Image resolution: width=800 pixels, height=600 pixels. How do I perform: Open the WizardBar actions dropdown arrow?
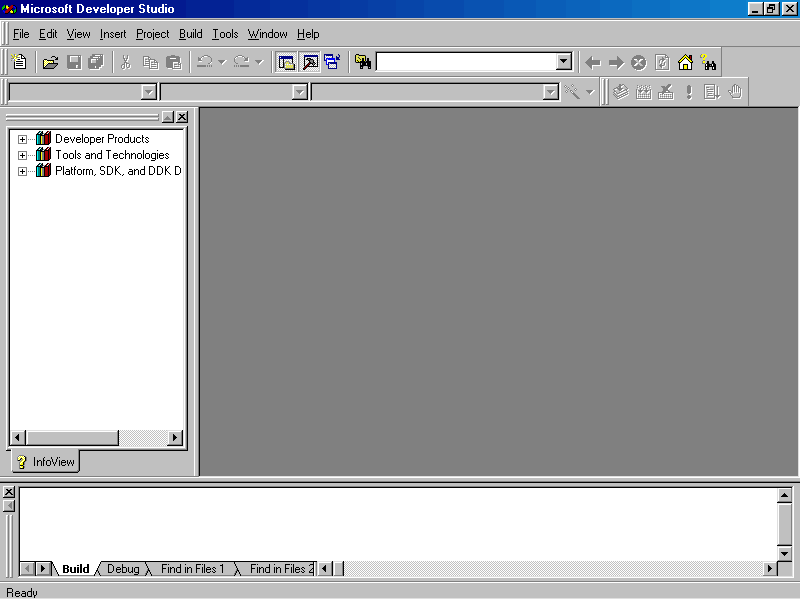click(x=590, y=92)
